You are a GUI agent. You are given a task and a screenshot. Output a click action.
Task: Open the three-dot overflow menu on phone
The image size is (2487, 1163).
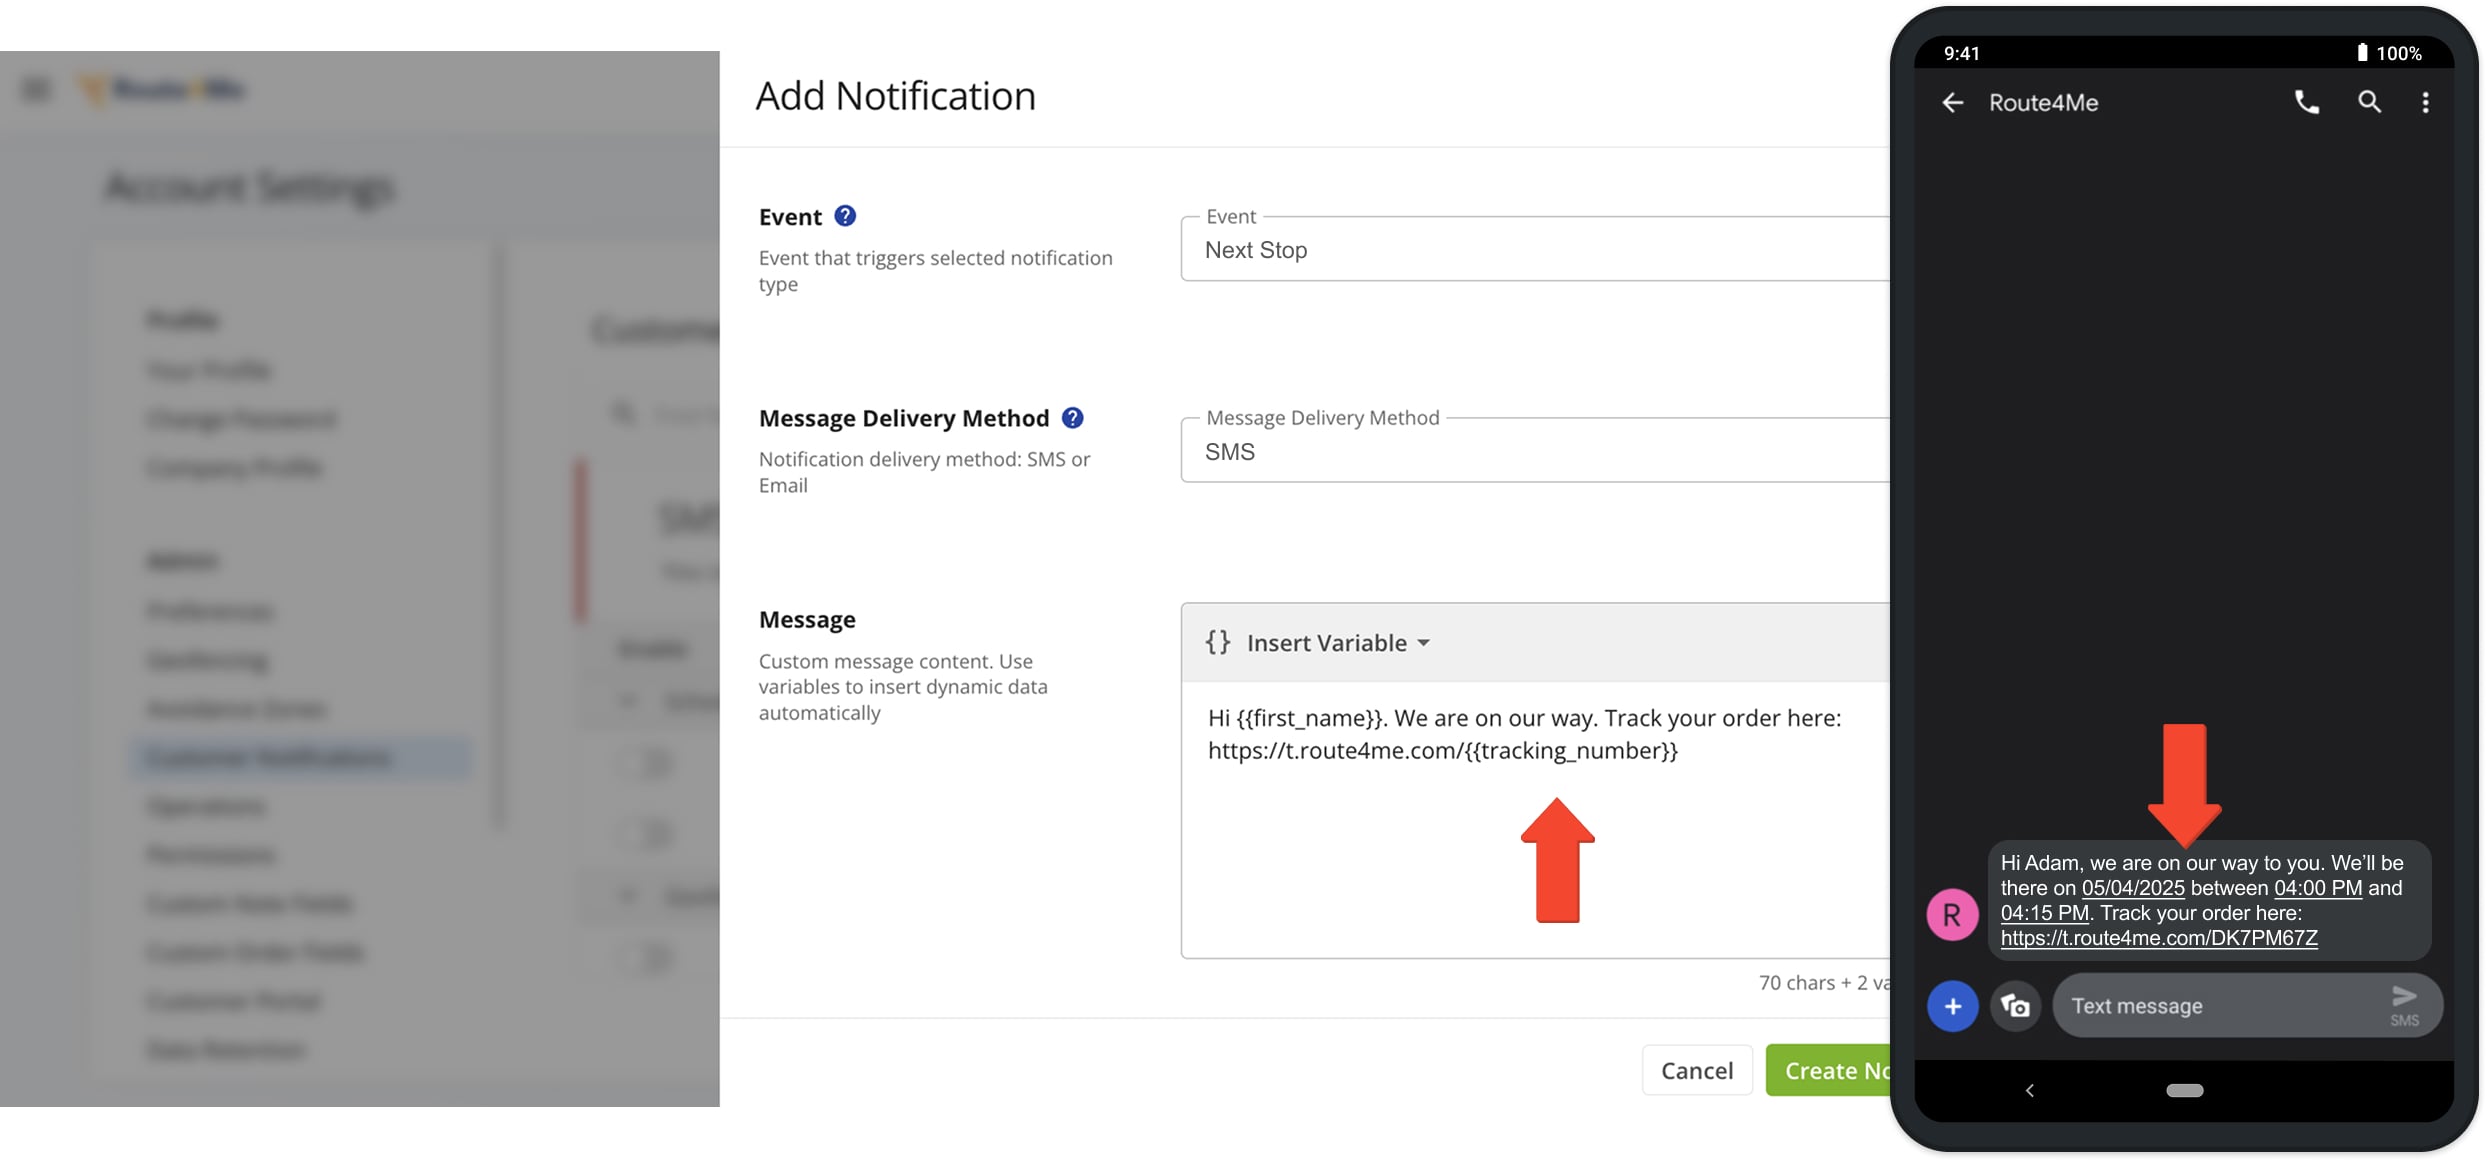[x=2425, y=102]
